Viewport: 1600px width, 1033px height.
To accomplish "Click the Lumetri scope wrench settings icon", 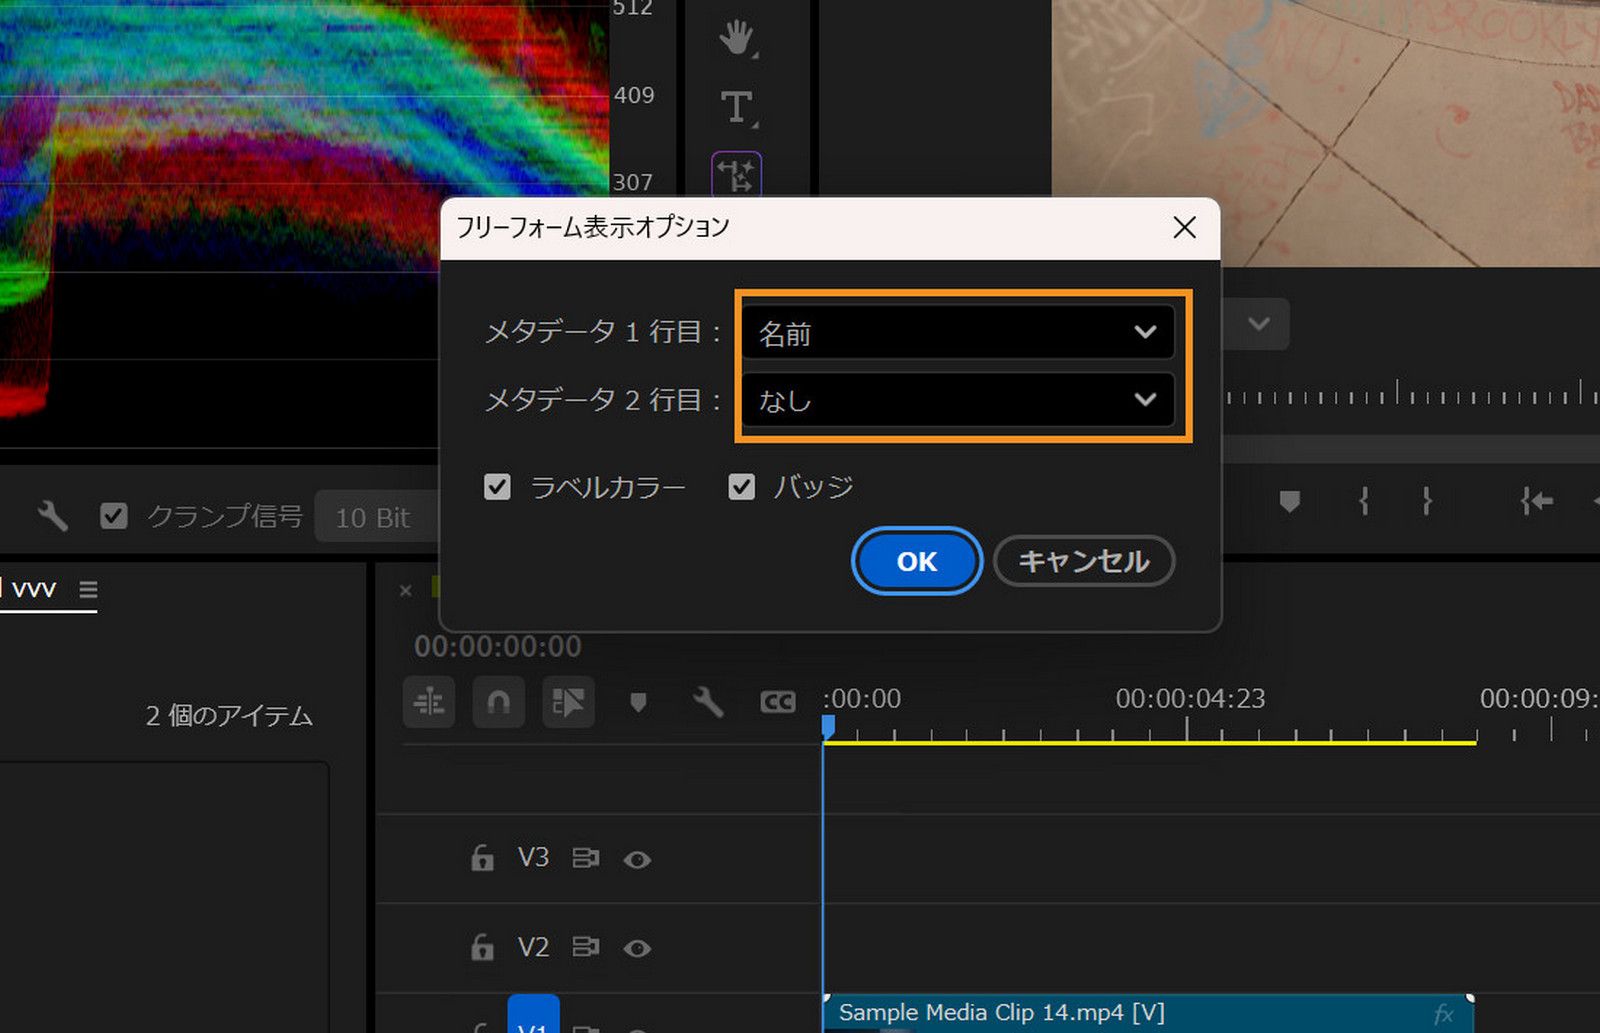I will (x=52, y=516).
